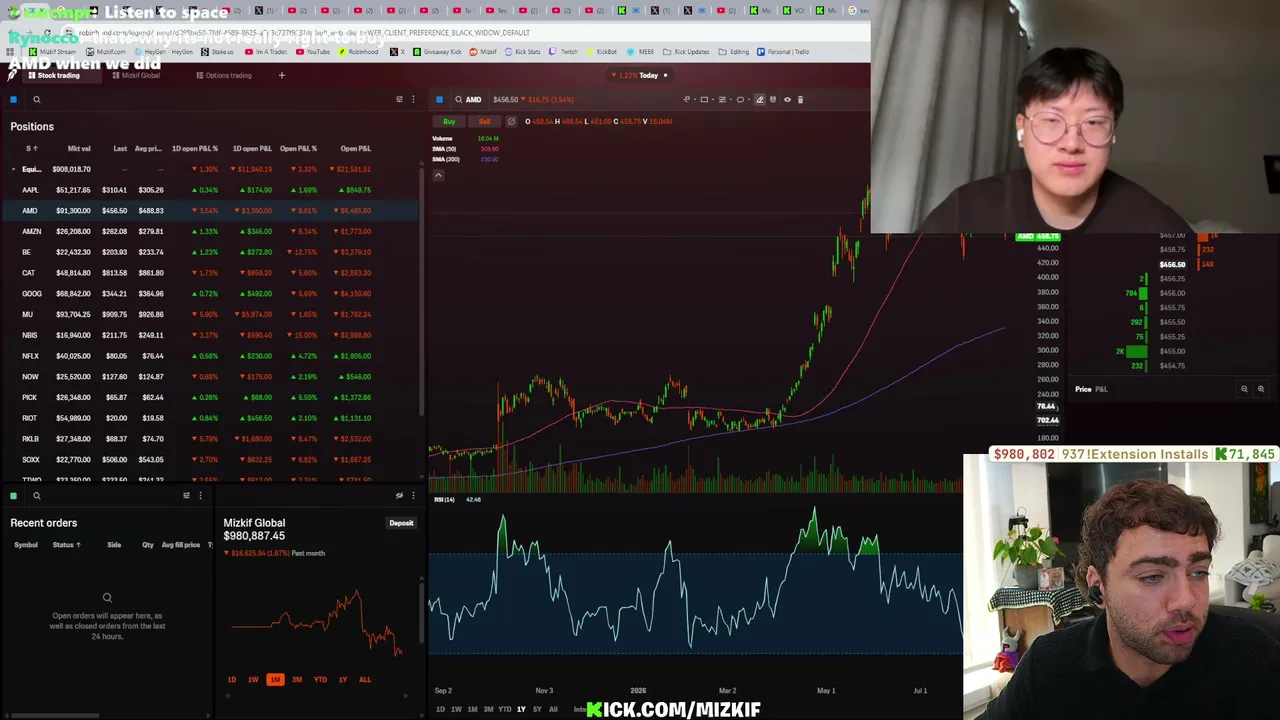The image size is (1280, 720).
Task: Select 1Y range on account chart
Action: coord(343,680)
